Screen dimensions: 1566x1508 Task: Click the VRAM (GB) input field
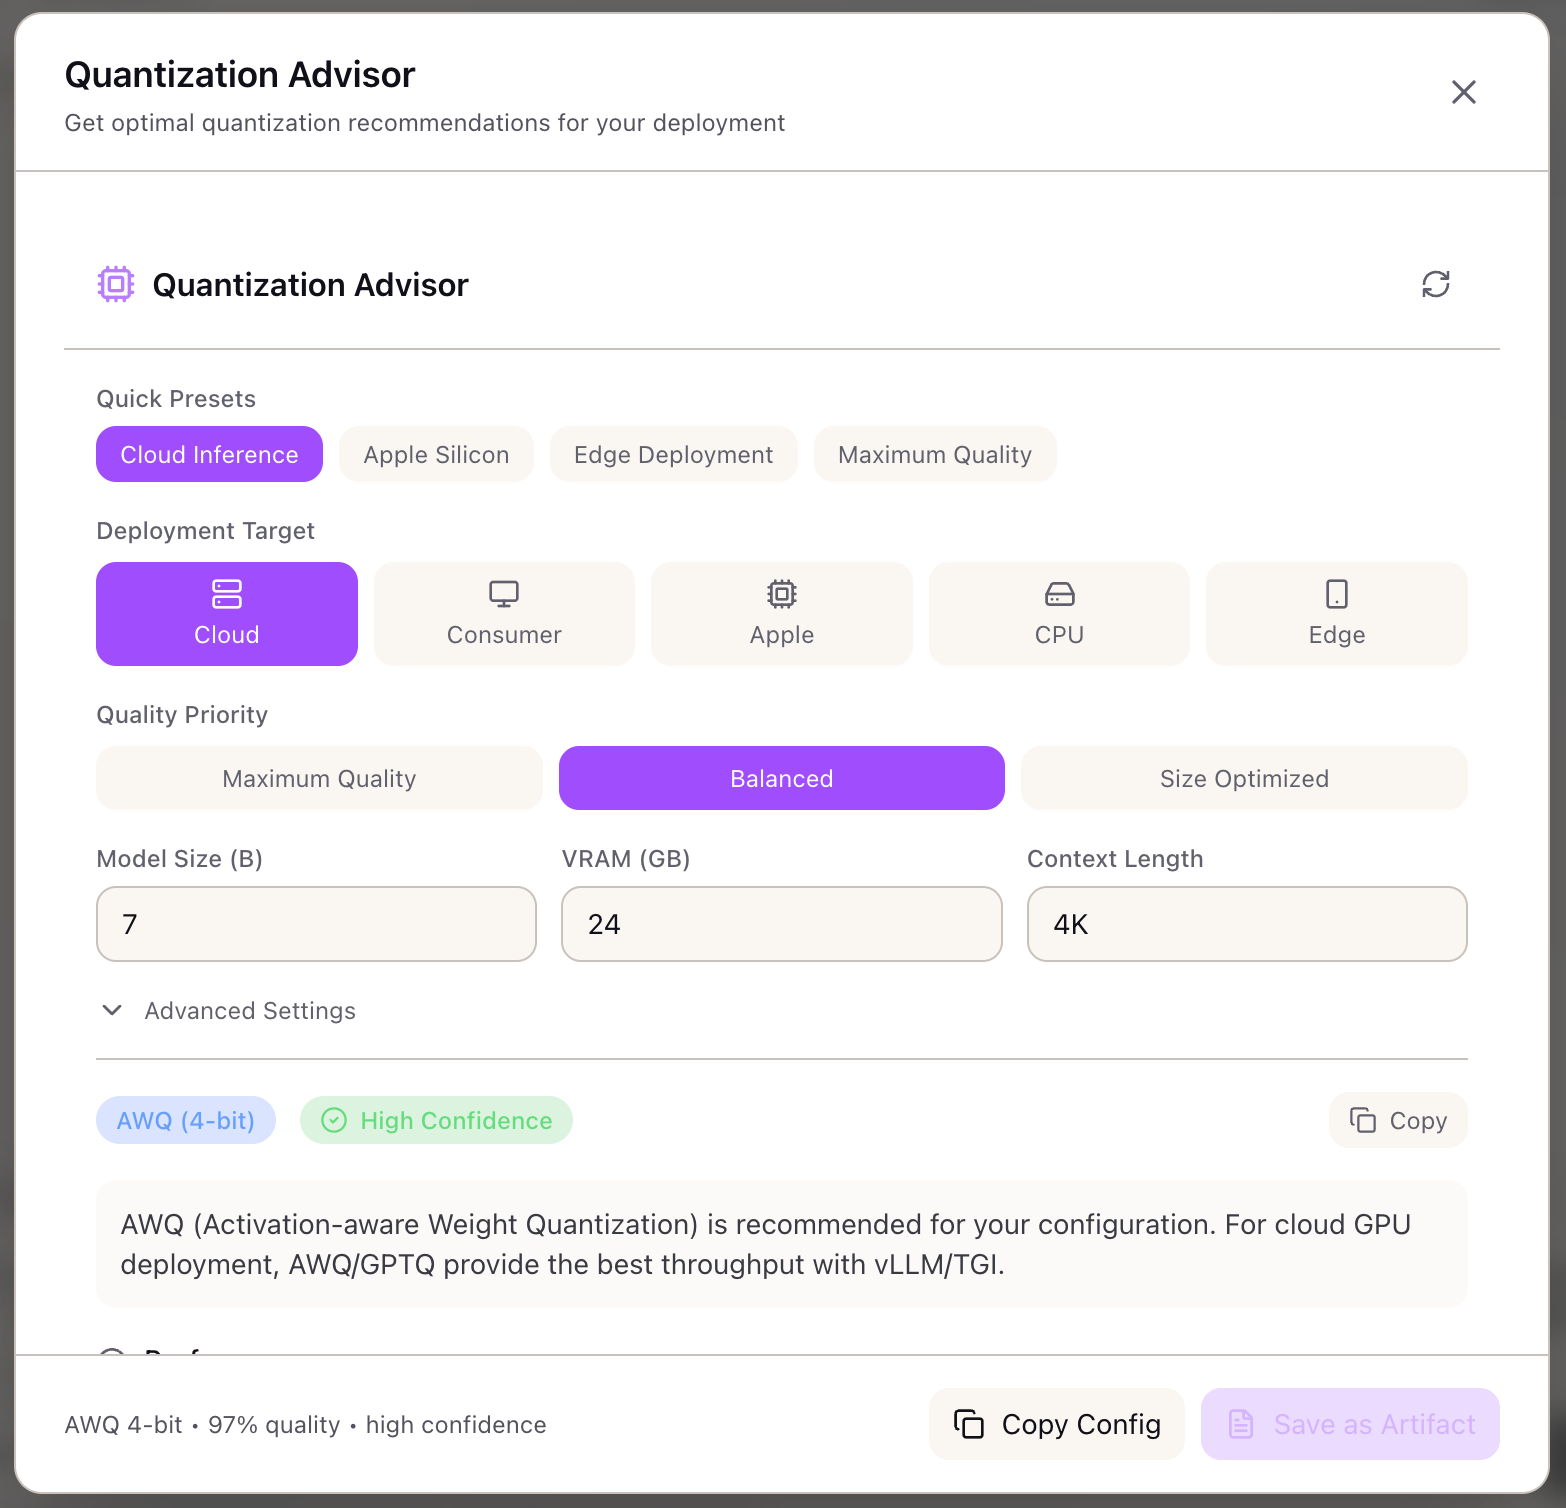[781, 924]
